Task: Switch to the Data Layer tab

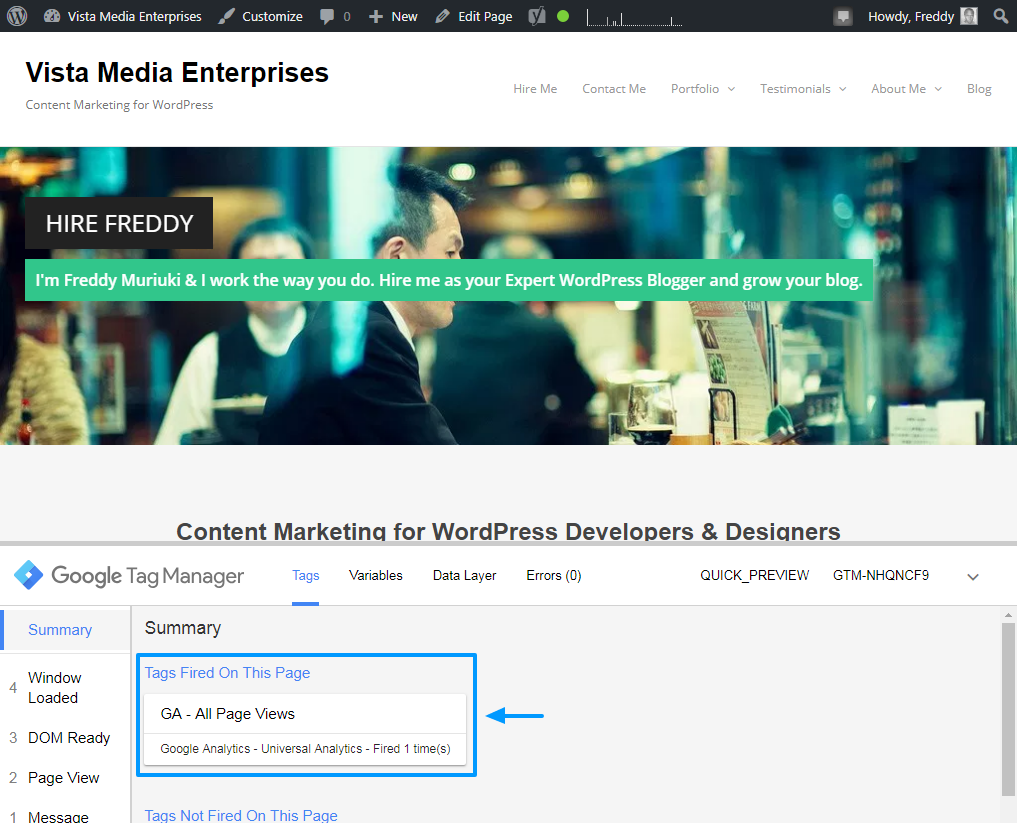Action: click(x=465, y=575)
